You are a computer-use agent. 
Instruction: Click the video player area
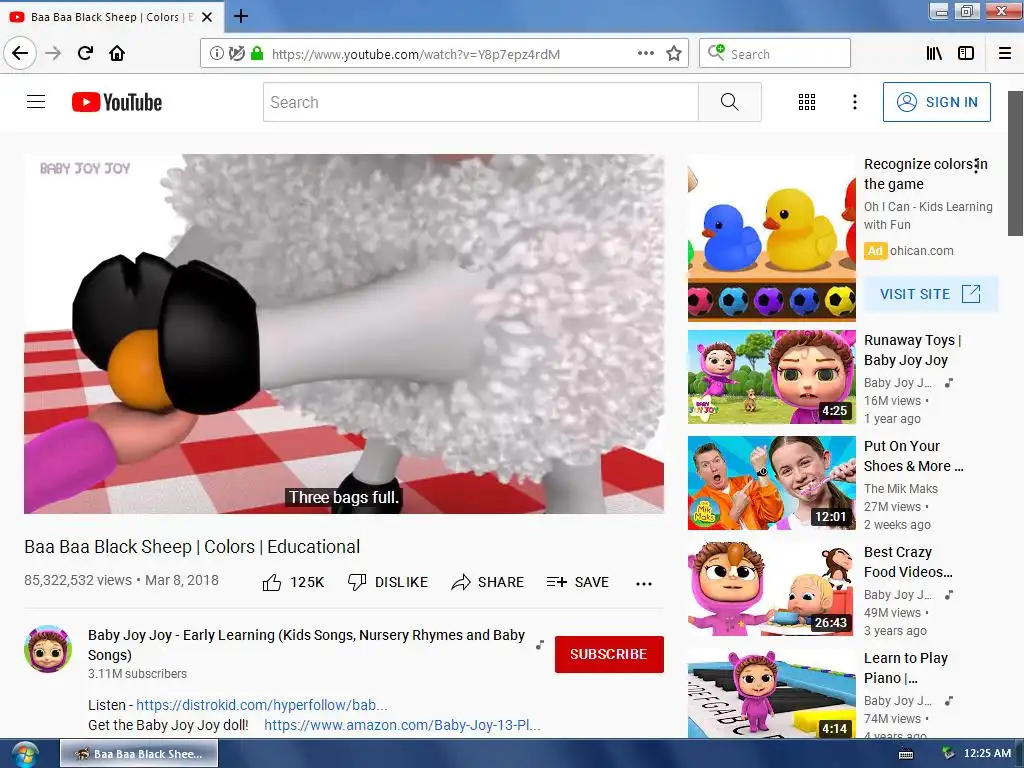click(x=344, y=334)
